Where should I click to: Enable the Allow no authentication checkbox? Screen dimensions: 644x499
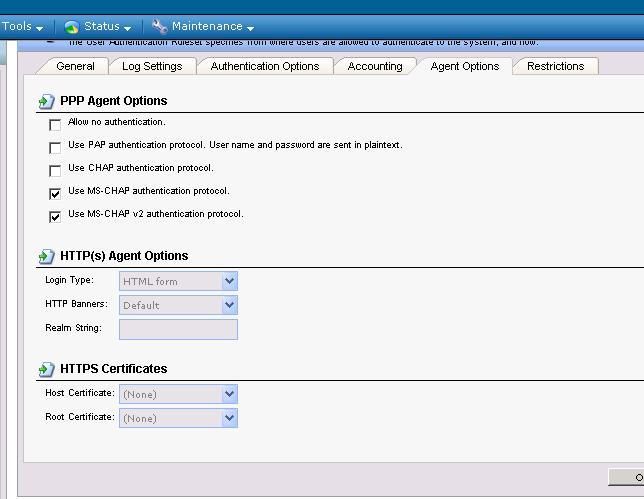(55, 124)
